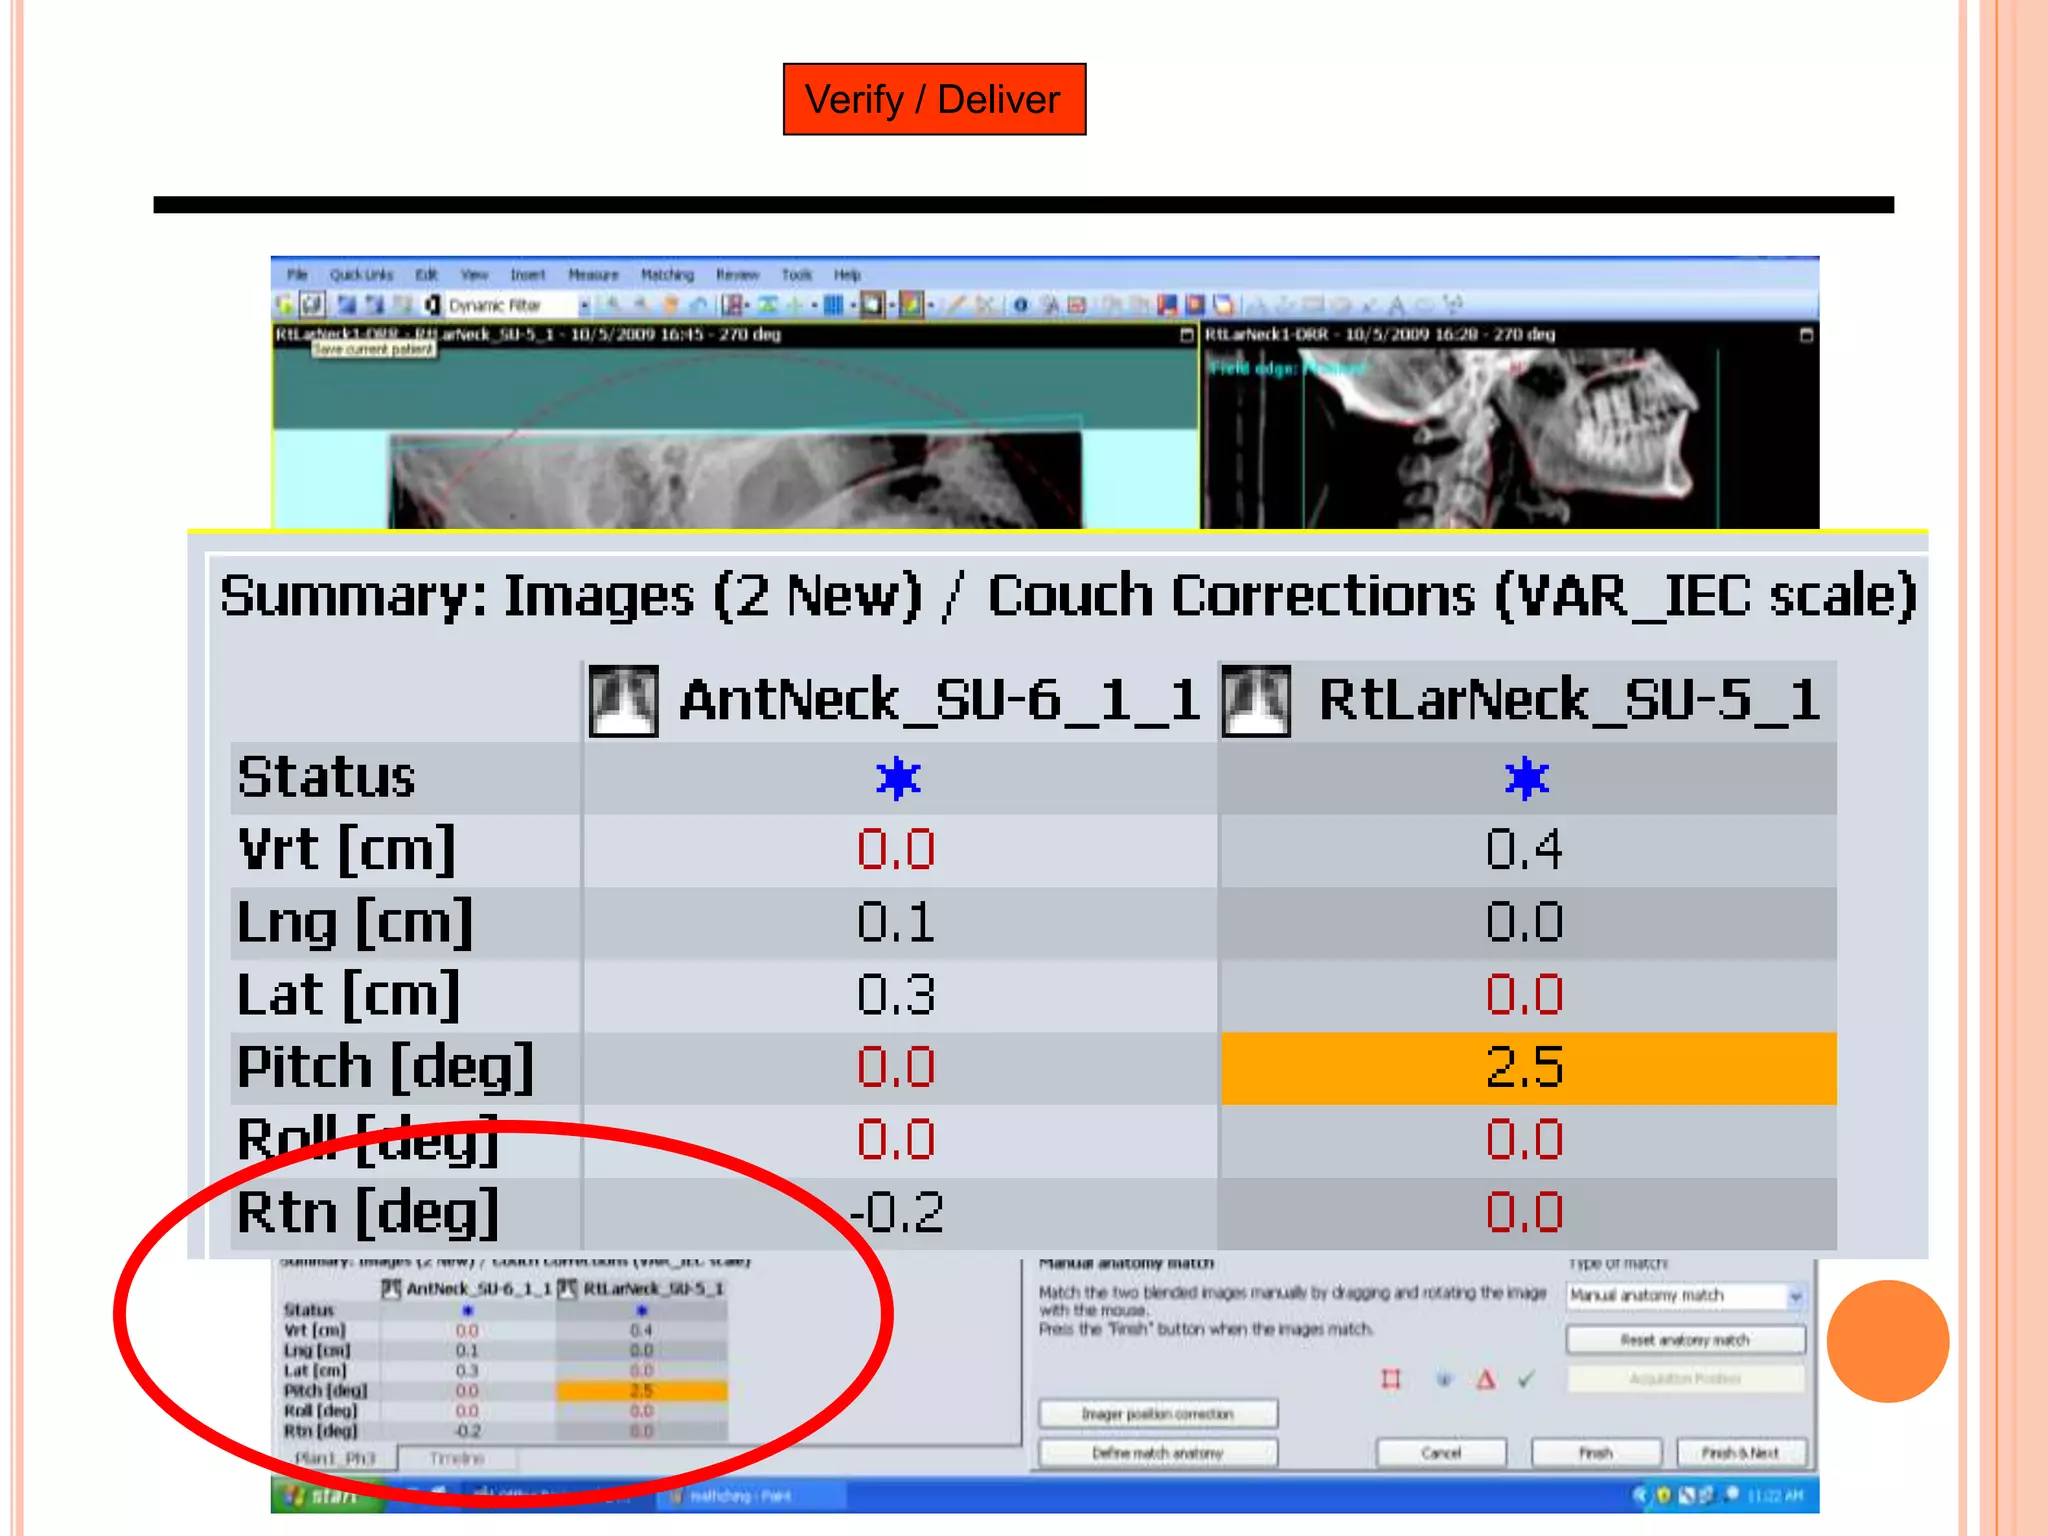This screenshot has width=2048, height=1536.
Task: Click the blue info circle toolbar icon
Action: [1020, 305]
